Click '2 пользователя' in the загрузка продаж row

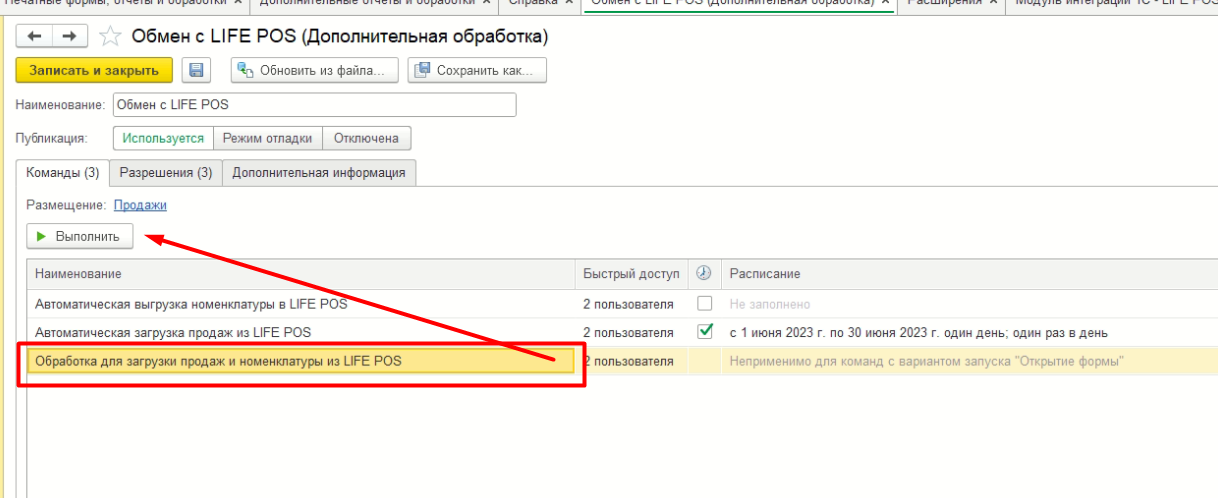(628, 332)
